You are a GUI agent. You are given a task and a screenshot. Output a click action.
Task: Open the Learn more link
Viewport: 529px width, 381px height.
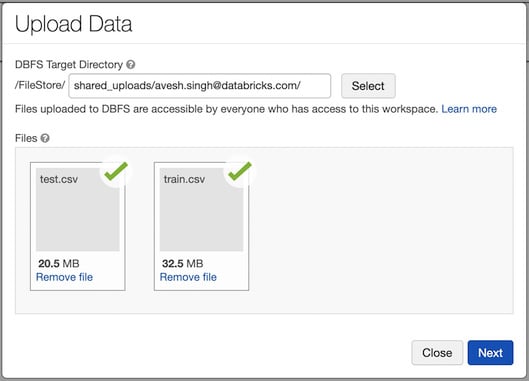coord(469,109)
